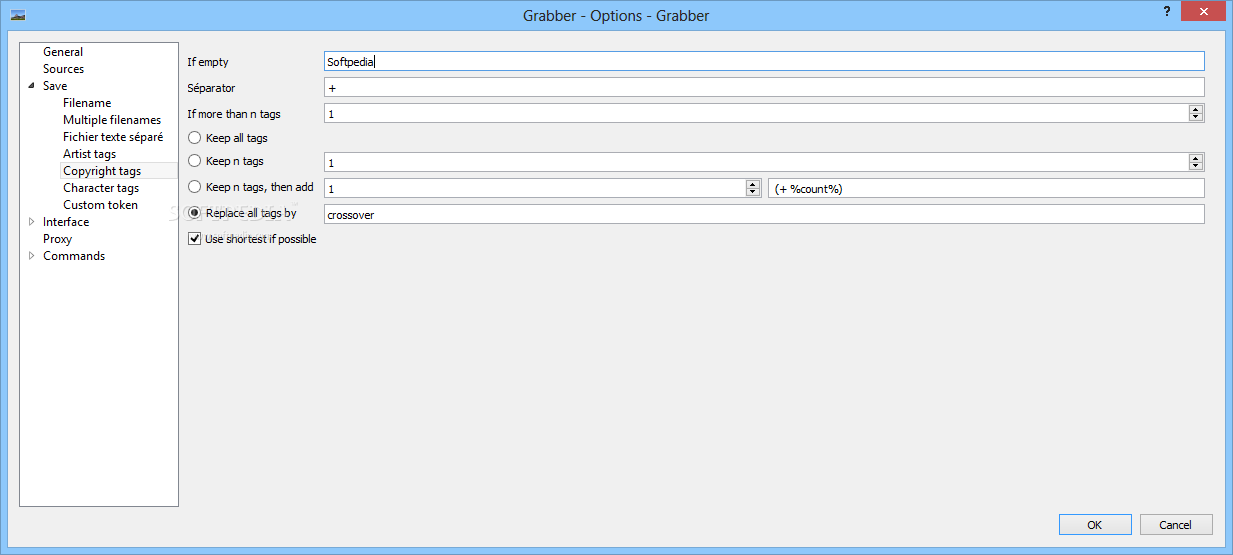Select the Interface tree node

[66, 222]
